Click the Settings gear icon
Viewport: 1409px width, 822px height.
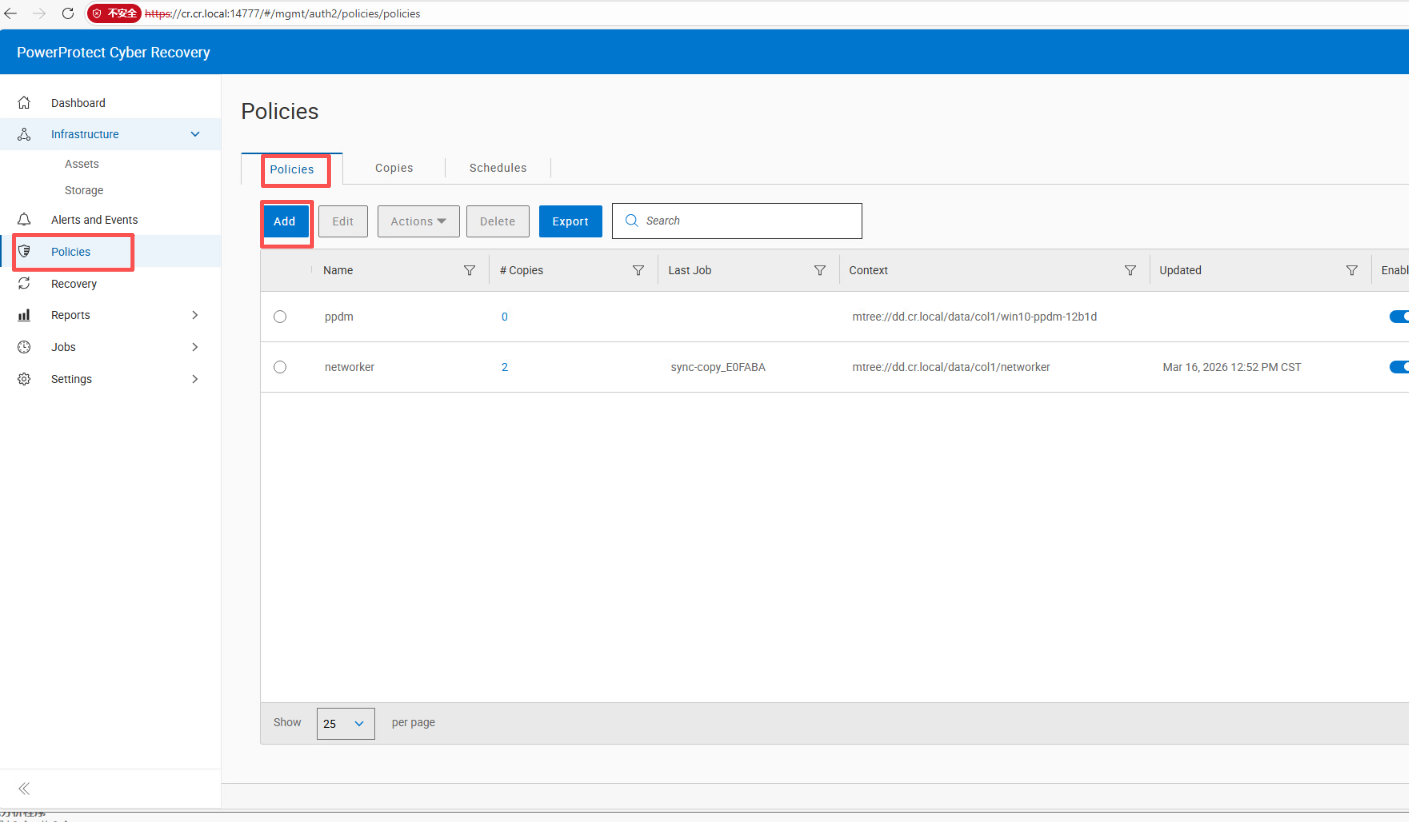tap(25, 379)
